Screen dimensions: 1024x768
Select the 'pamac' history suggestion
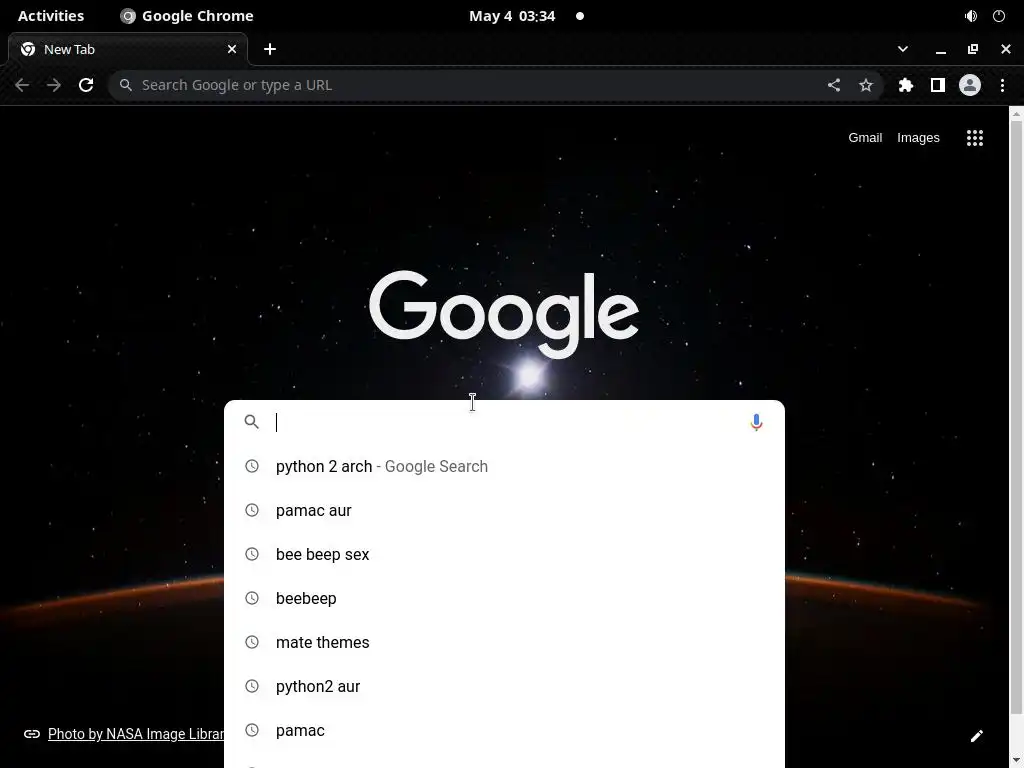tap(504, 730)
